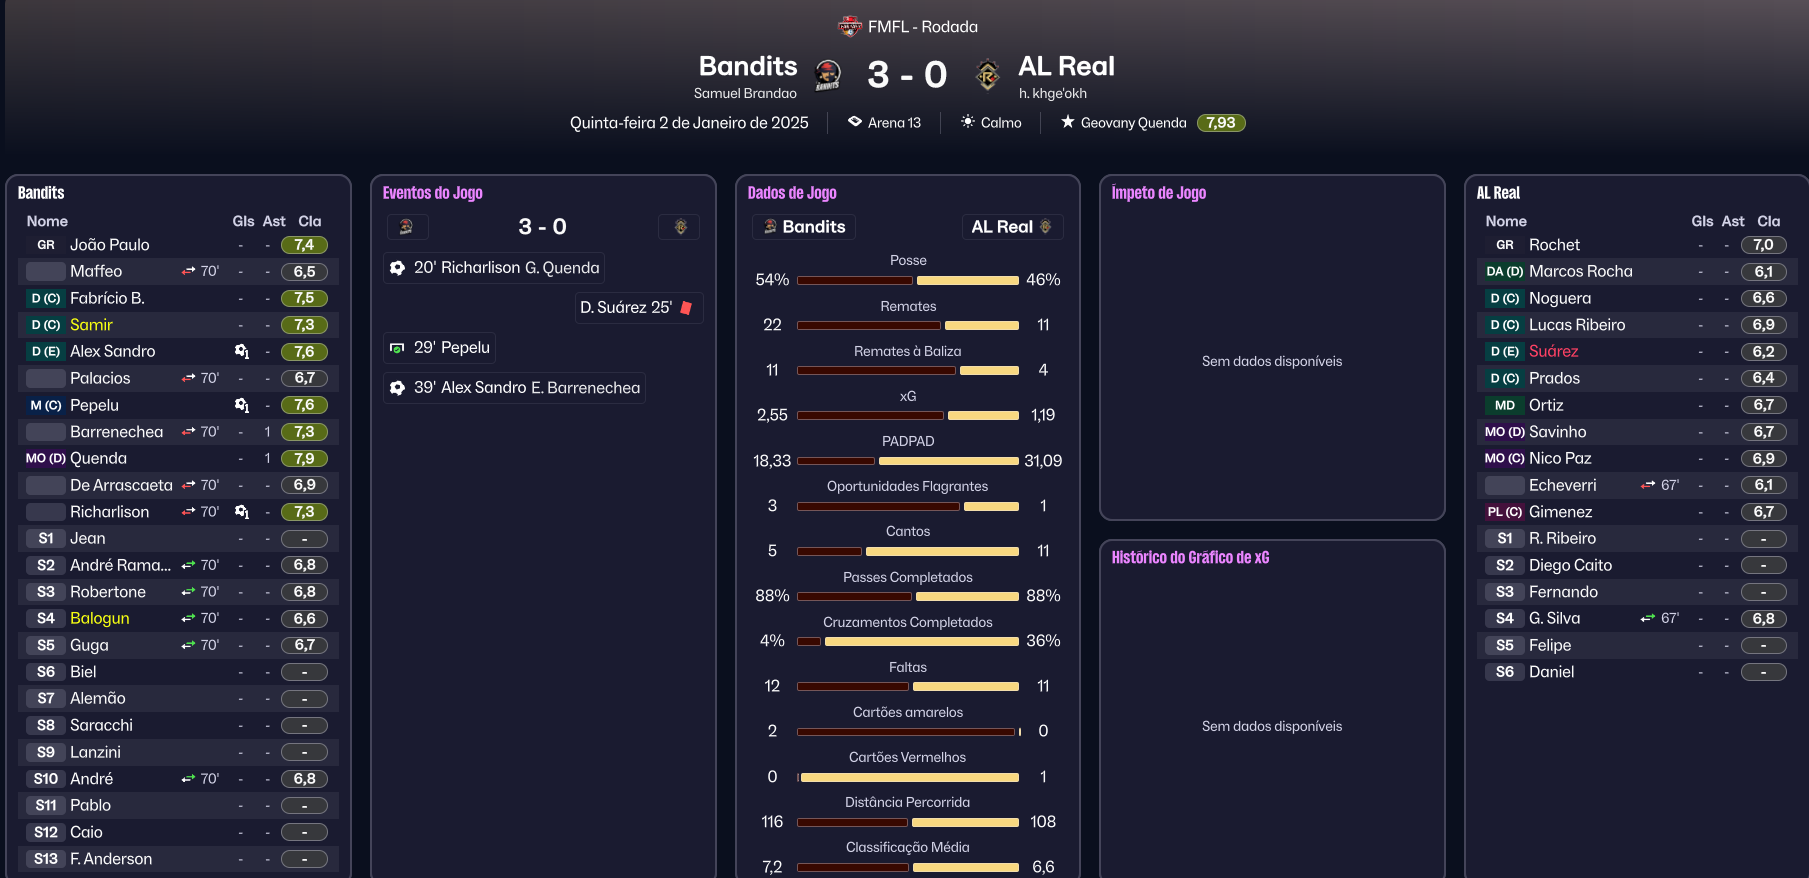Open João Paulo's player profile

coord(110,245)
